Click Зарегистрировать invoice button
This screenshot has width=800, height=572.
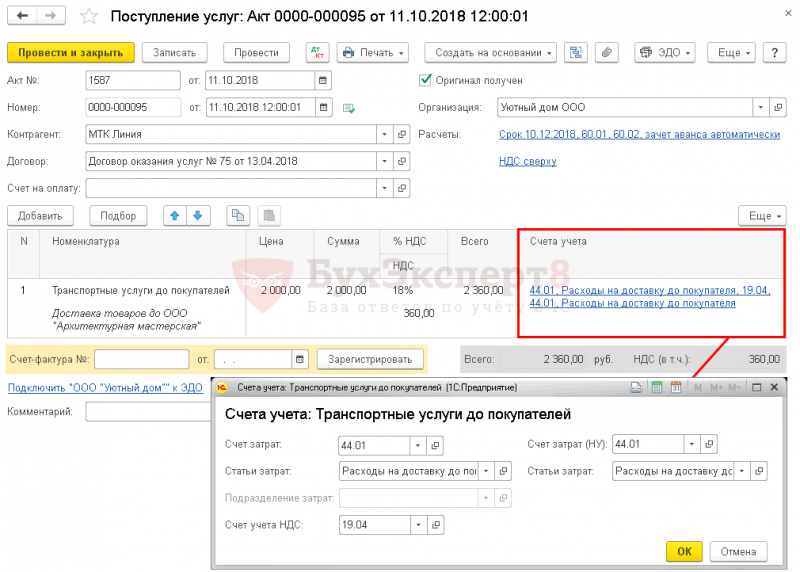tap(370, 359)
